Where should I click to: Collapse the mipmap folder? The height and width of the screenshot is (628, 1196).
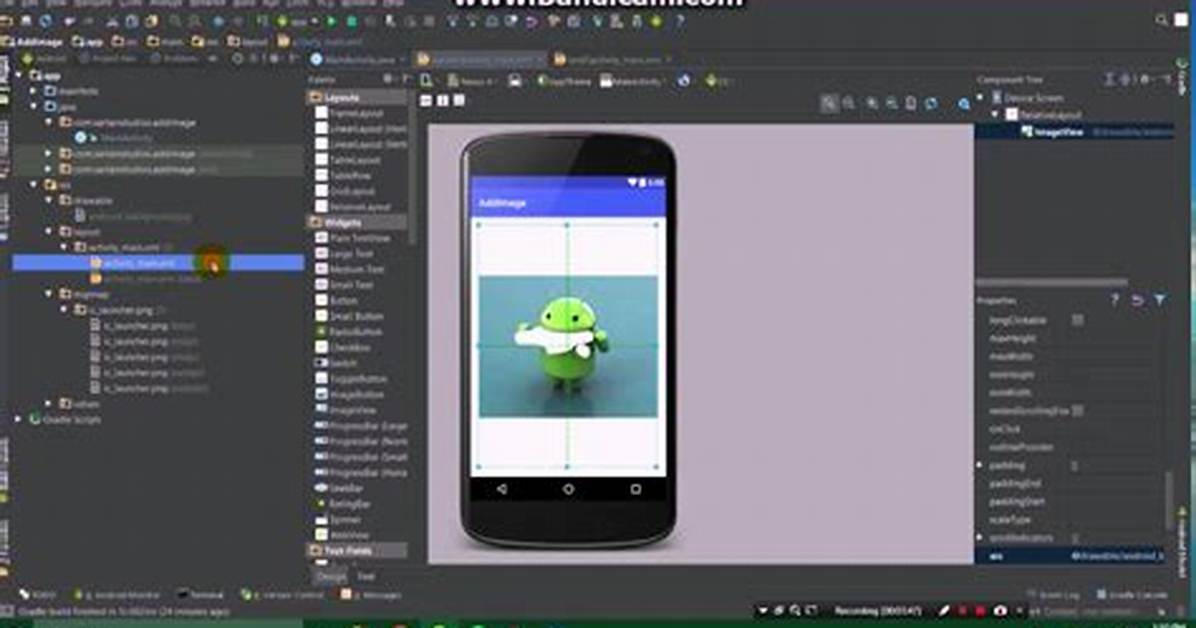(49, 294)
